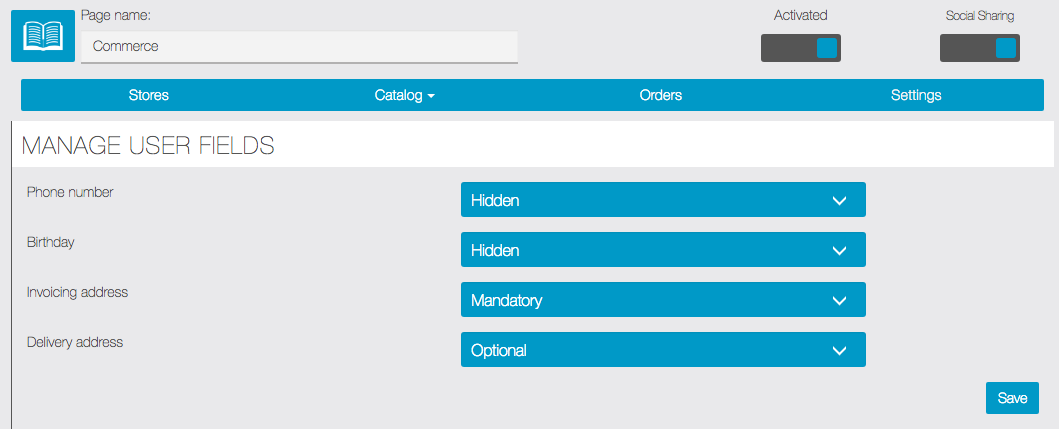
Task: Click the Manage User Fields heading
Action: tap(148, 145)
